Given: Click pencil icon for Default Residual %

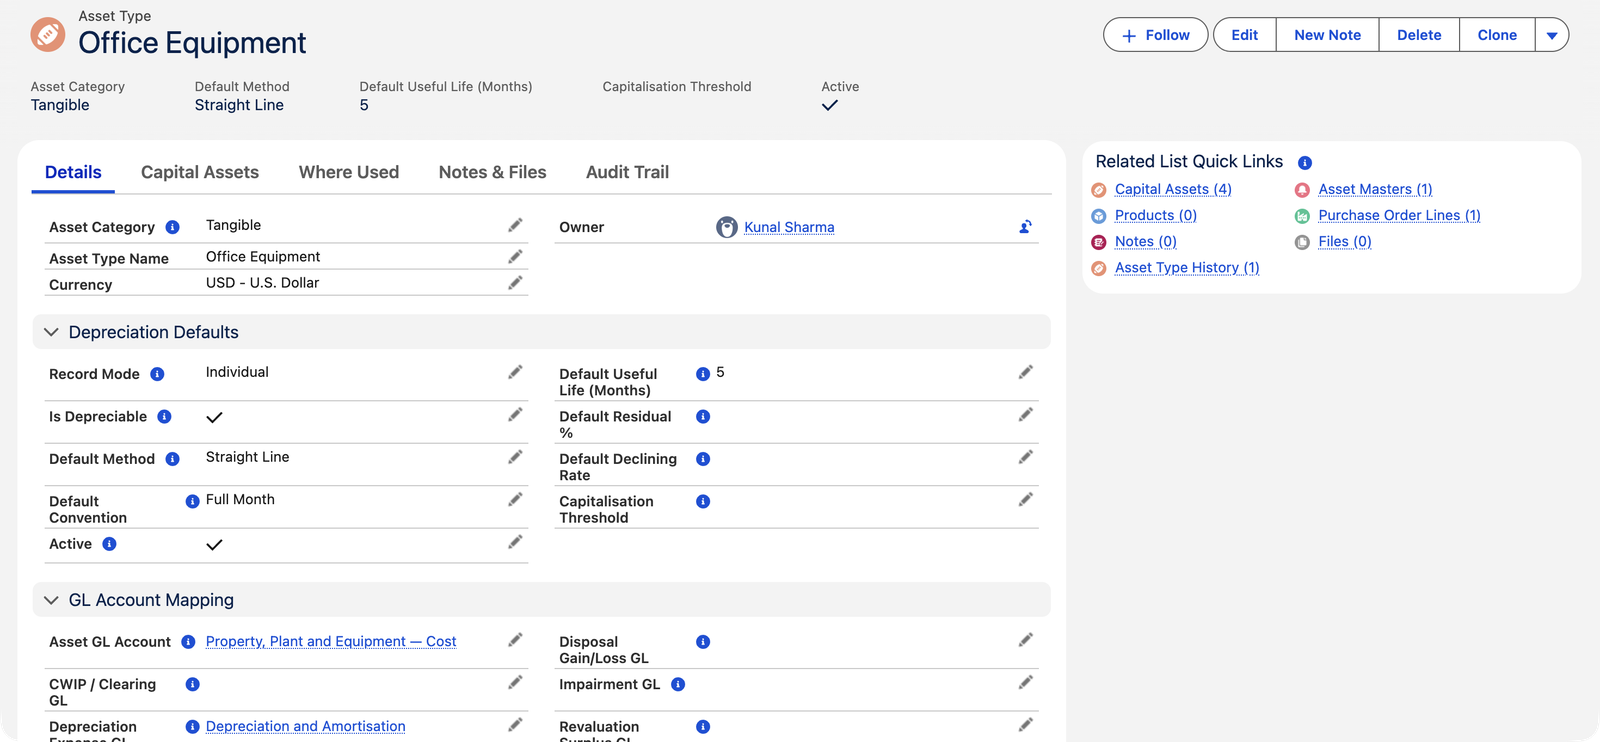Looking at the screenshot, I should click(x=1025, y=414).
